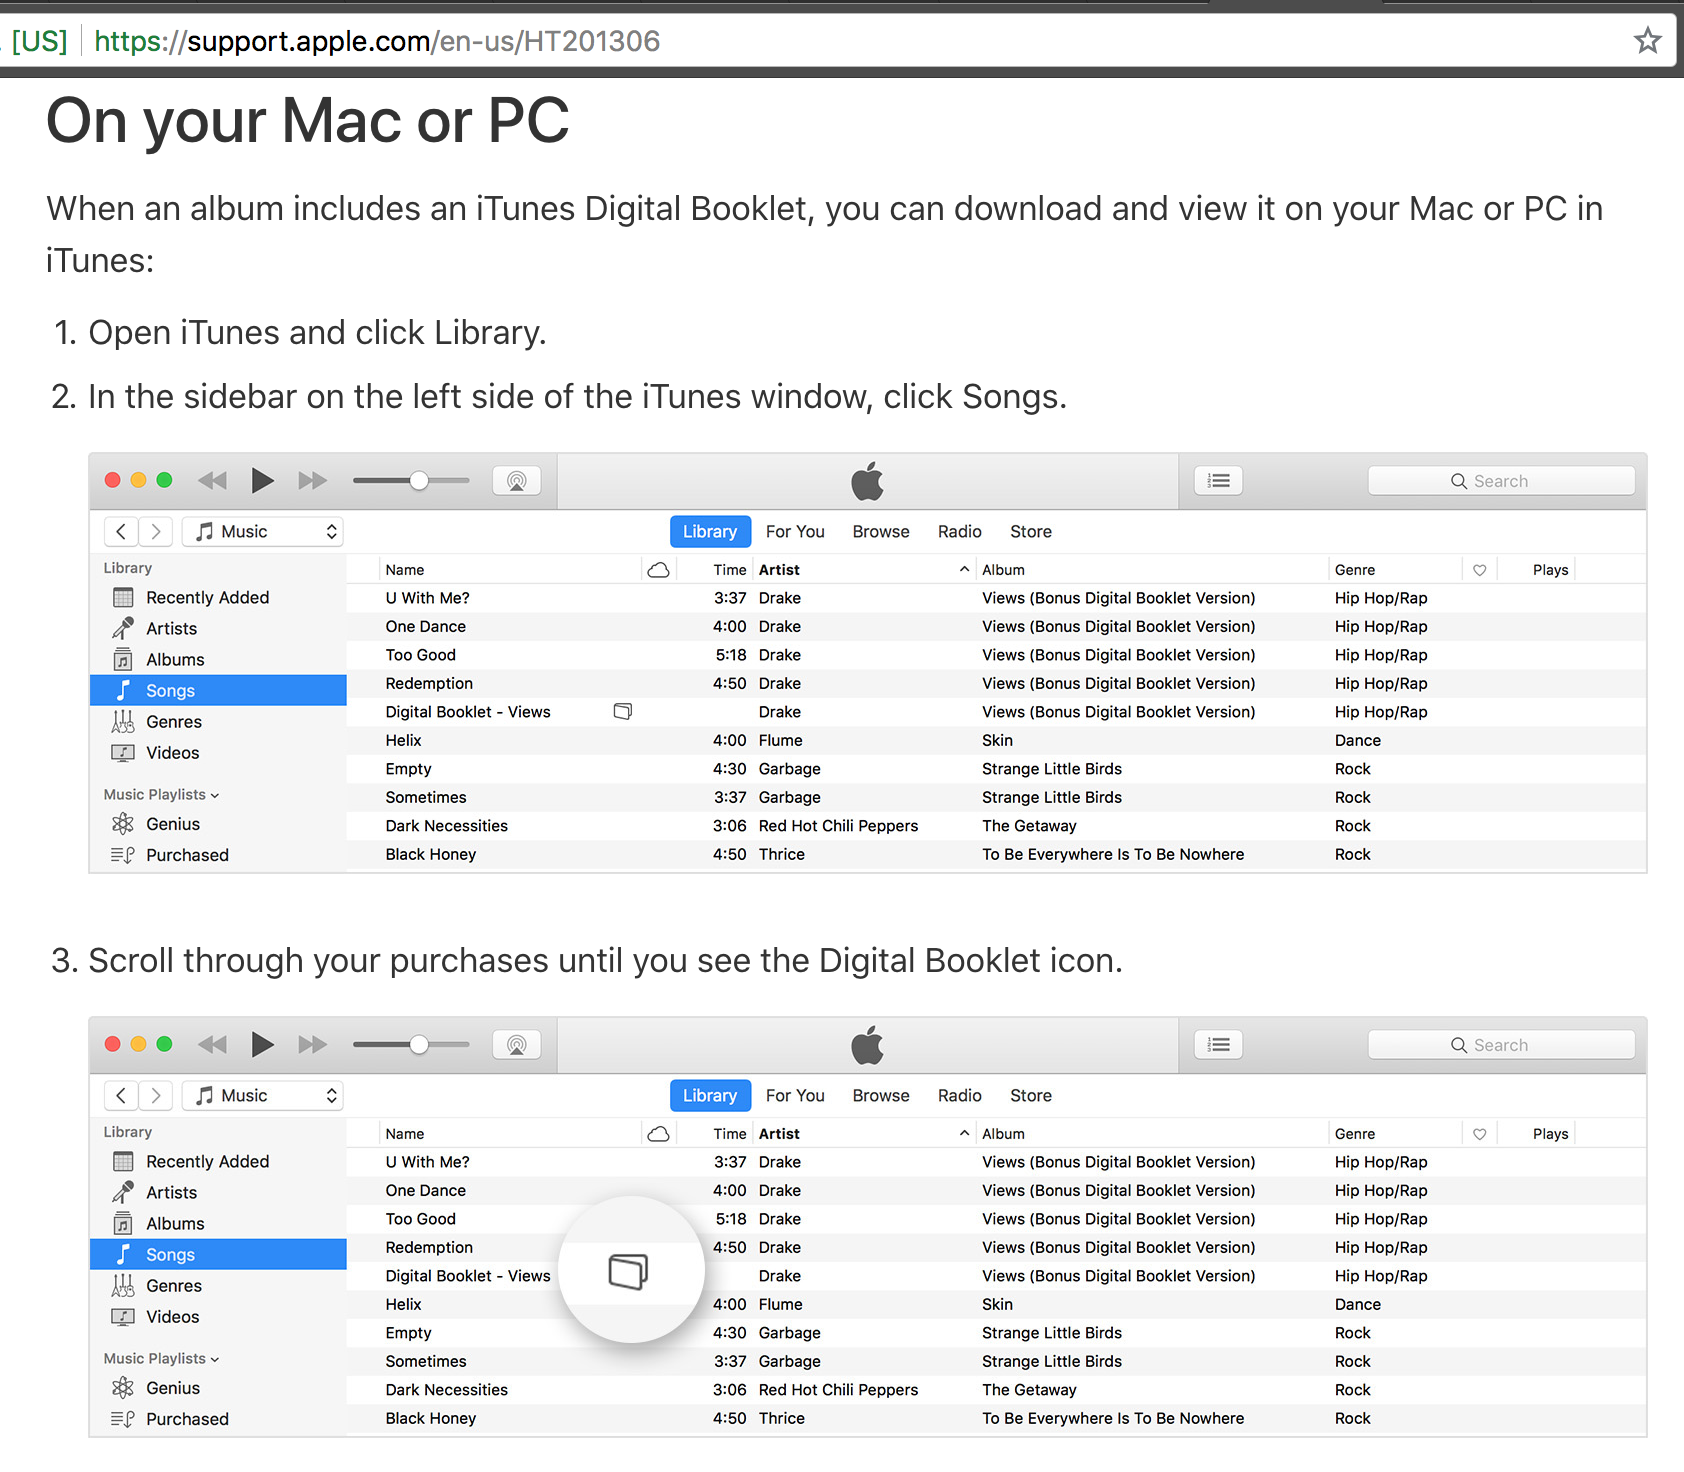1684x1472 pixels.
Task: Select Artists in second iTunes sidebar
Action: (218, 1193)
